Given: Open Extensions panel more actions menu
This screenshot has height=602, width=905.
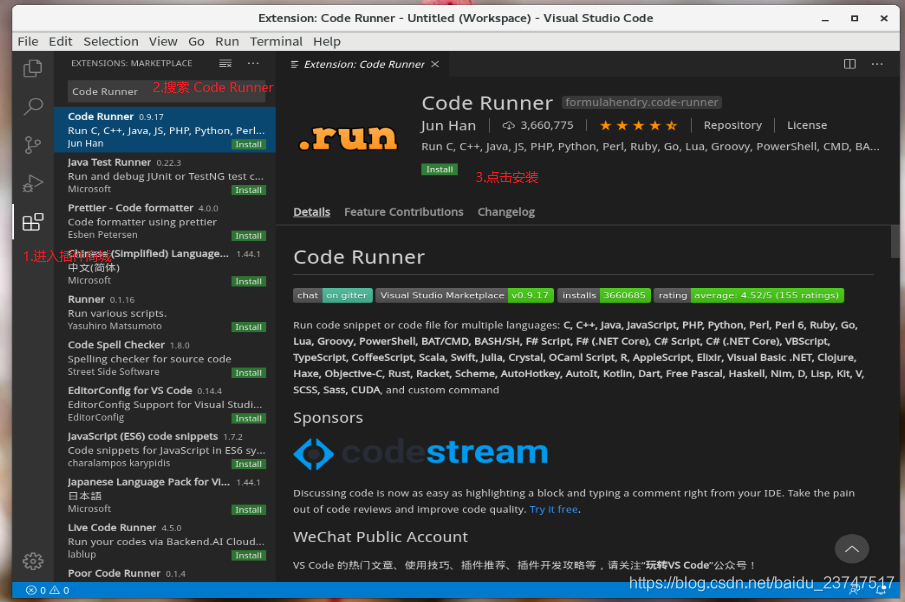Looking at the screenshot, I should click(253, 63).
